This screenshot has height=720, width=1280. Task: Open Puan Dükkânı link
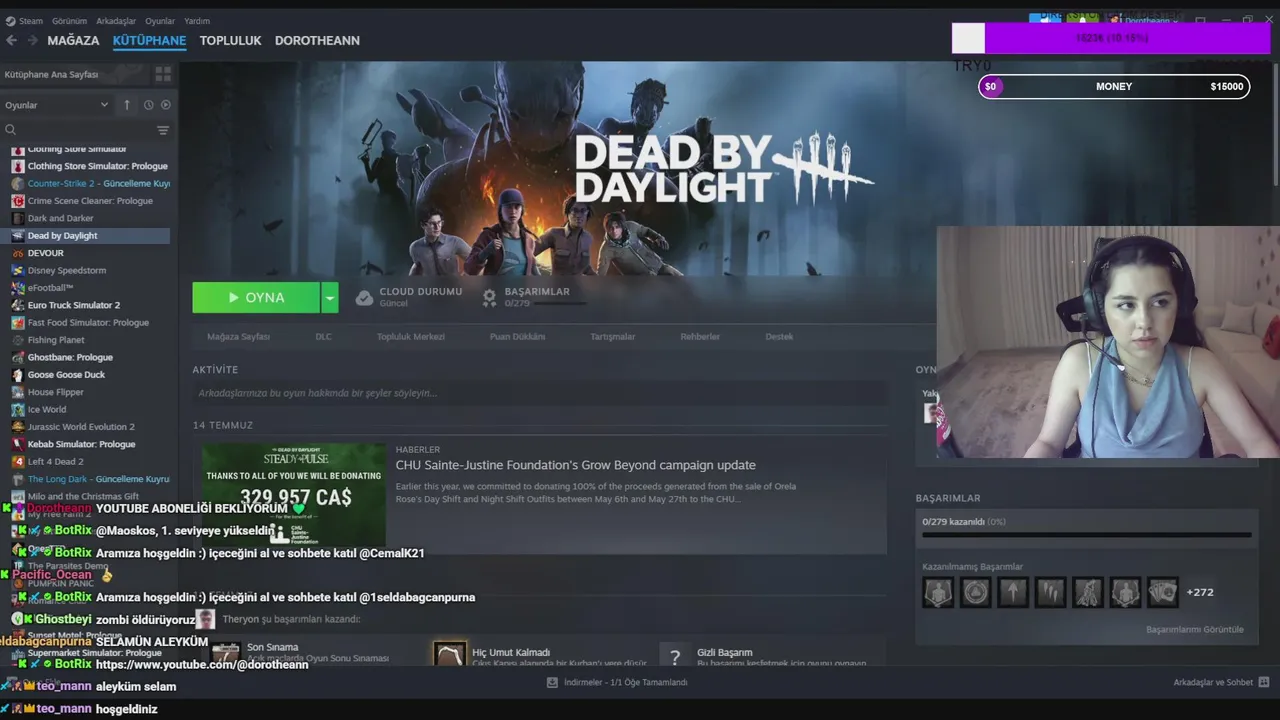click(517, 337)
